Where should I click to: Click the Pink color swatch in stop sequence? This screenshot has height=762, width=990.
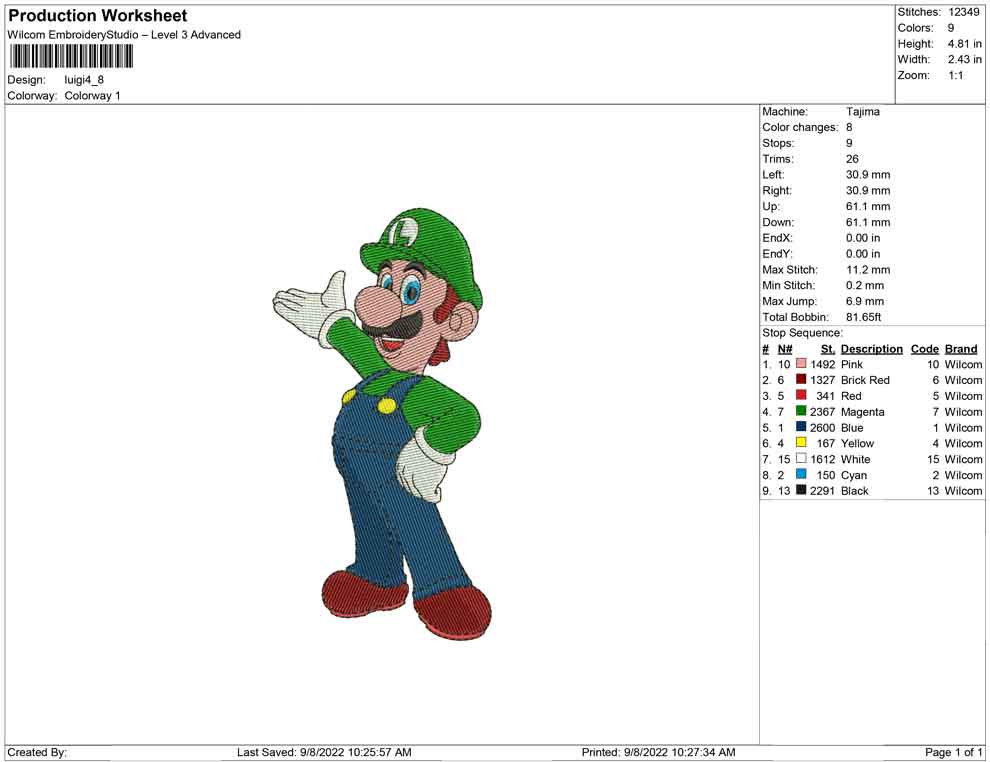click(801, 365)
